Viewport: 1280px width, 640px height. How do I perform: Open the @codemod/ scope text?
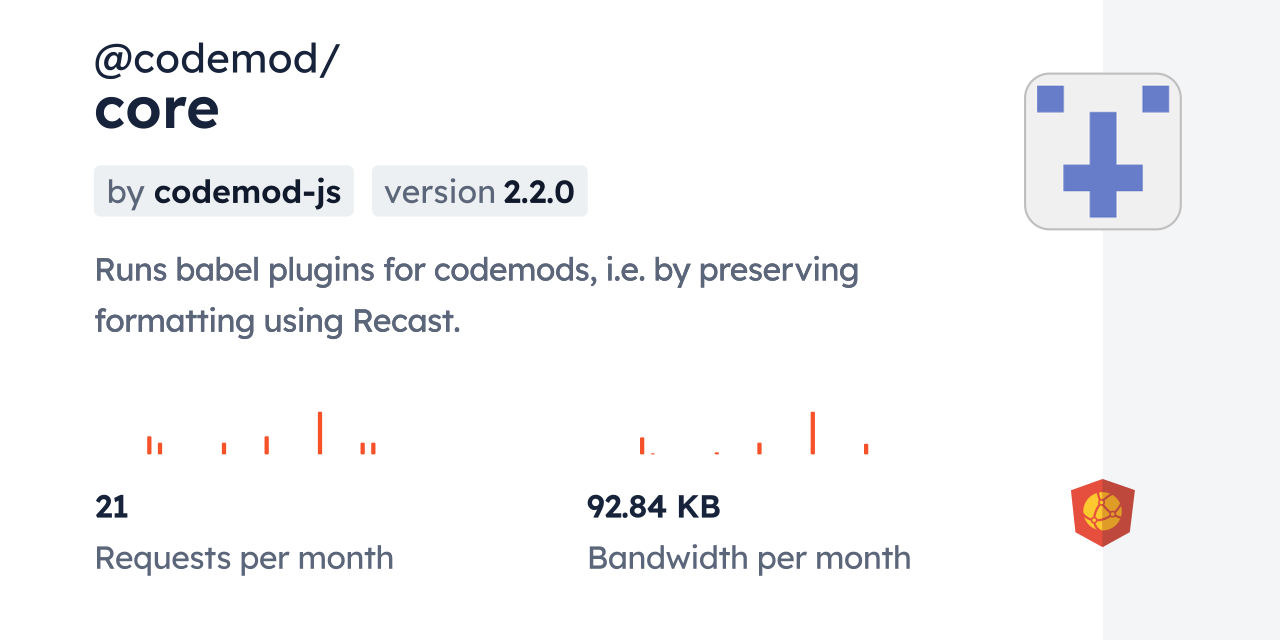point(217,61)
